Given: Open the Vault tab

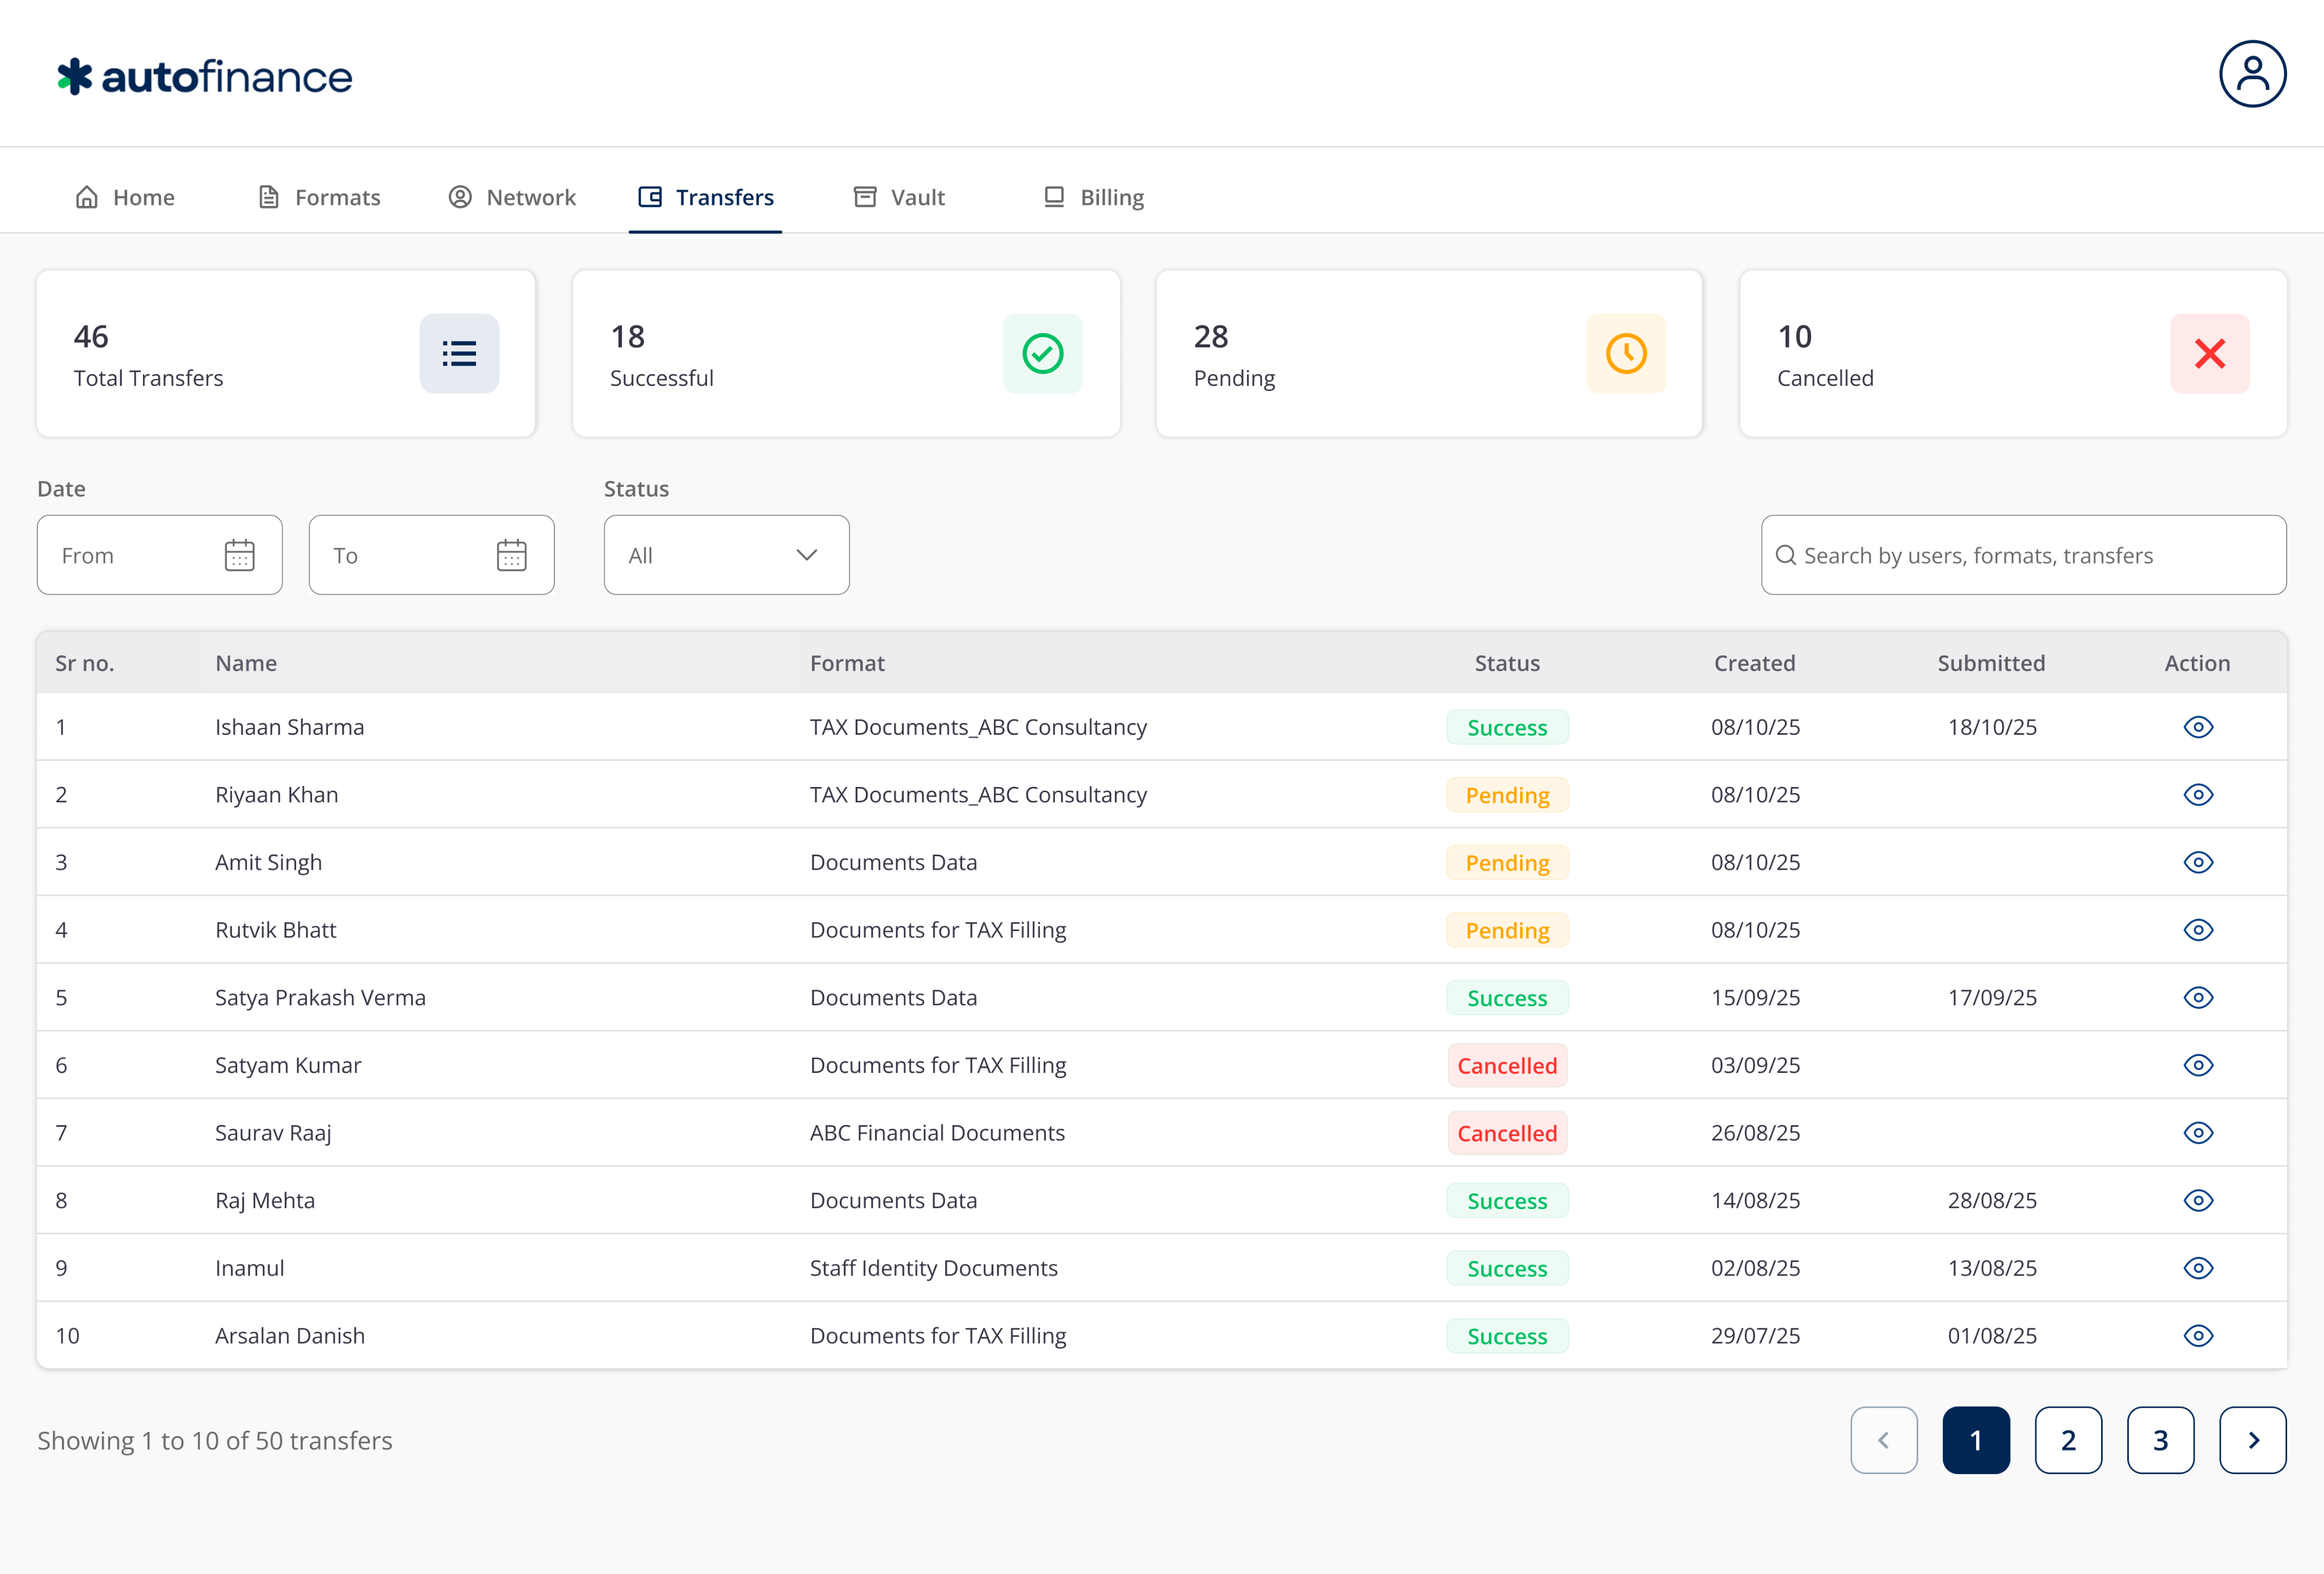Looking at the screenshot, I should 899,197.
